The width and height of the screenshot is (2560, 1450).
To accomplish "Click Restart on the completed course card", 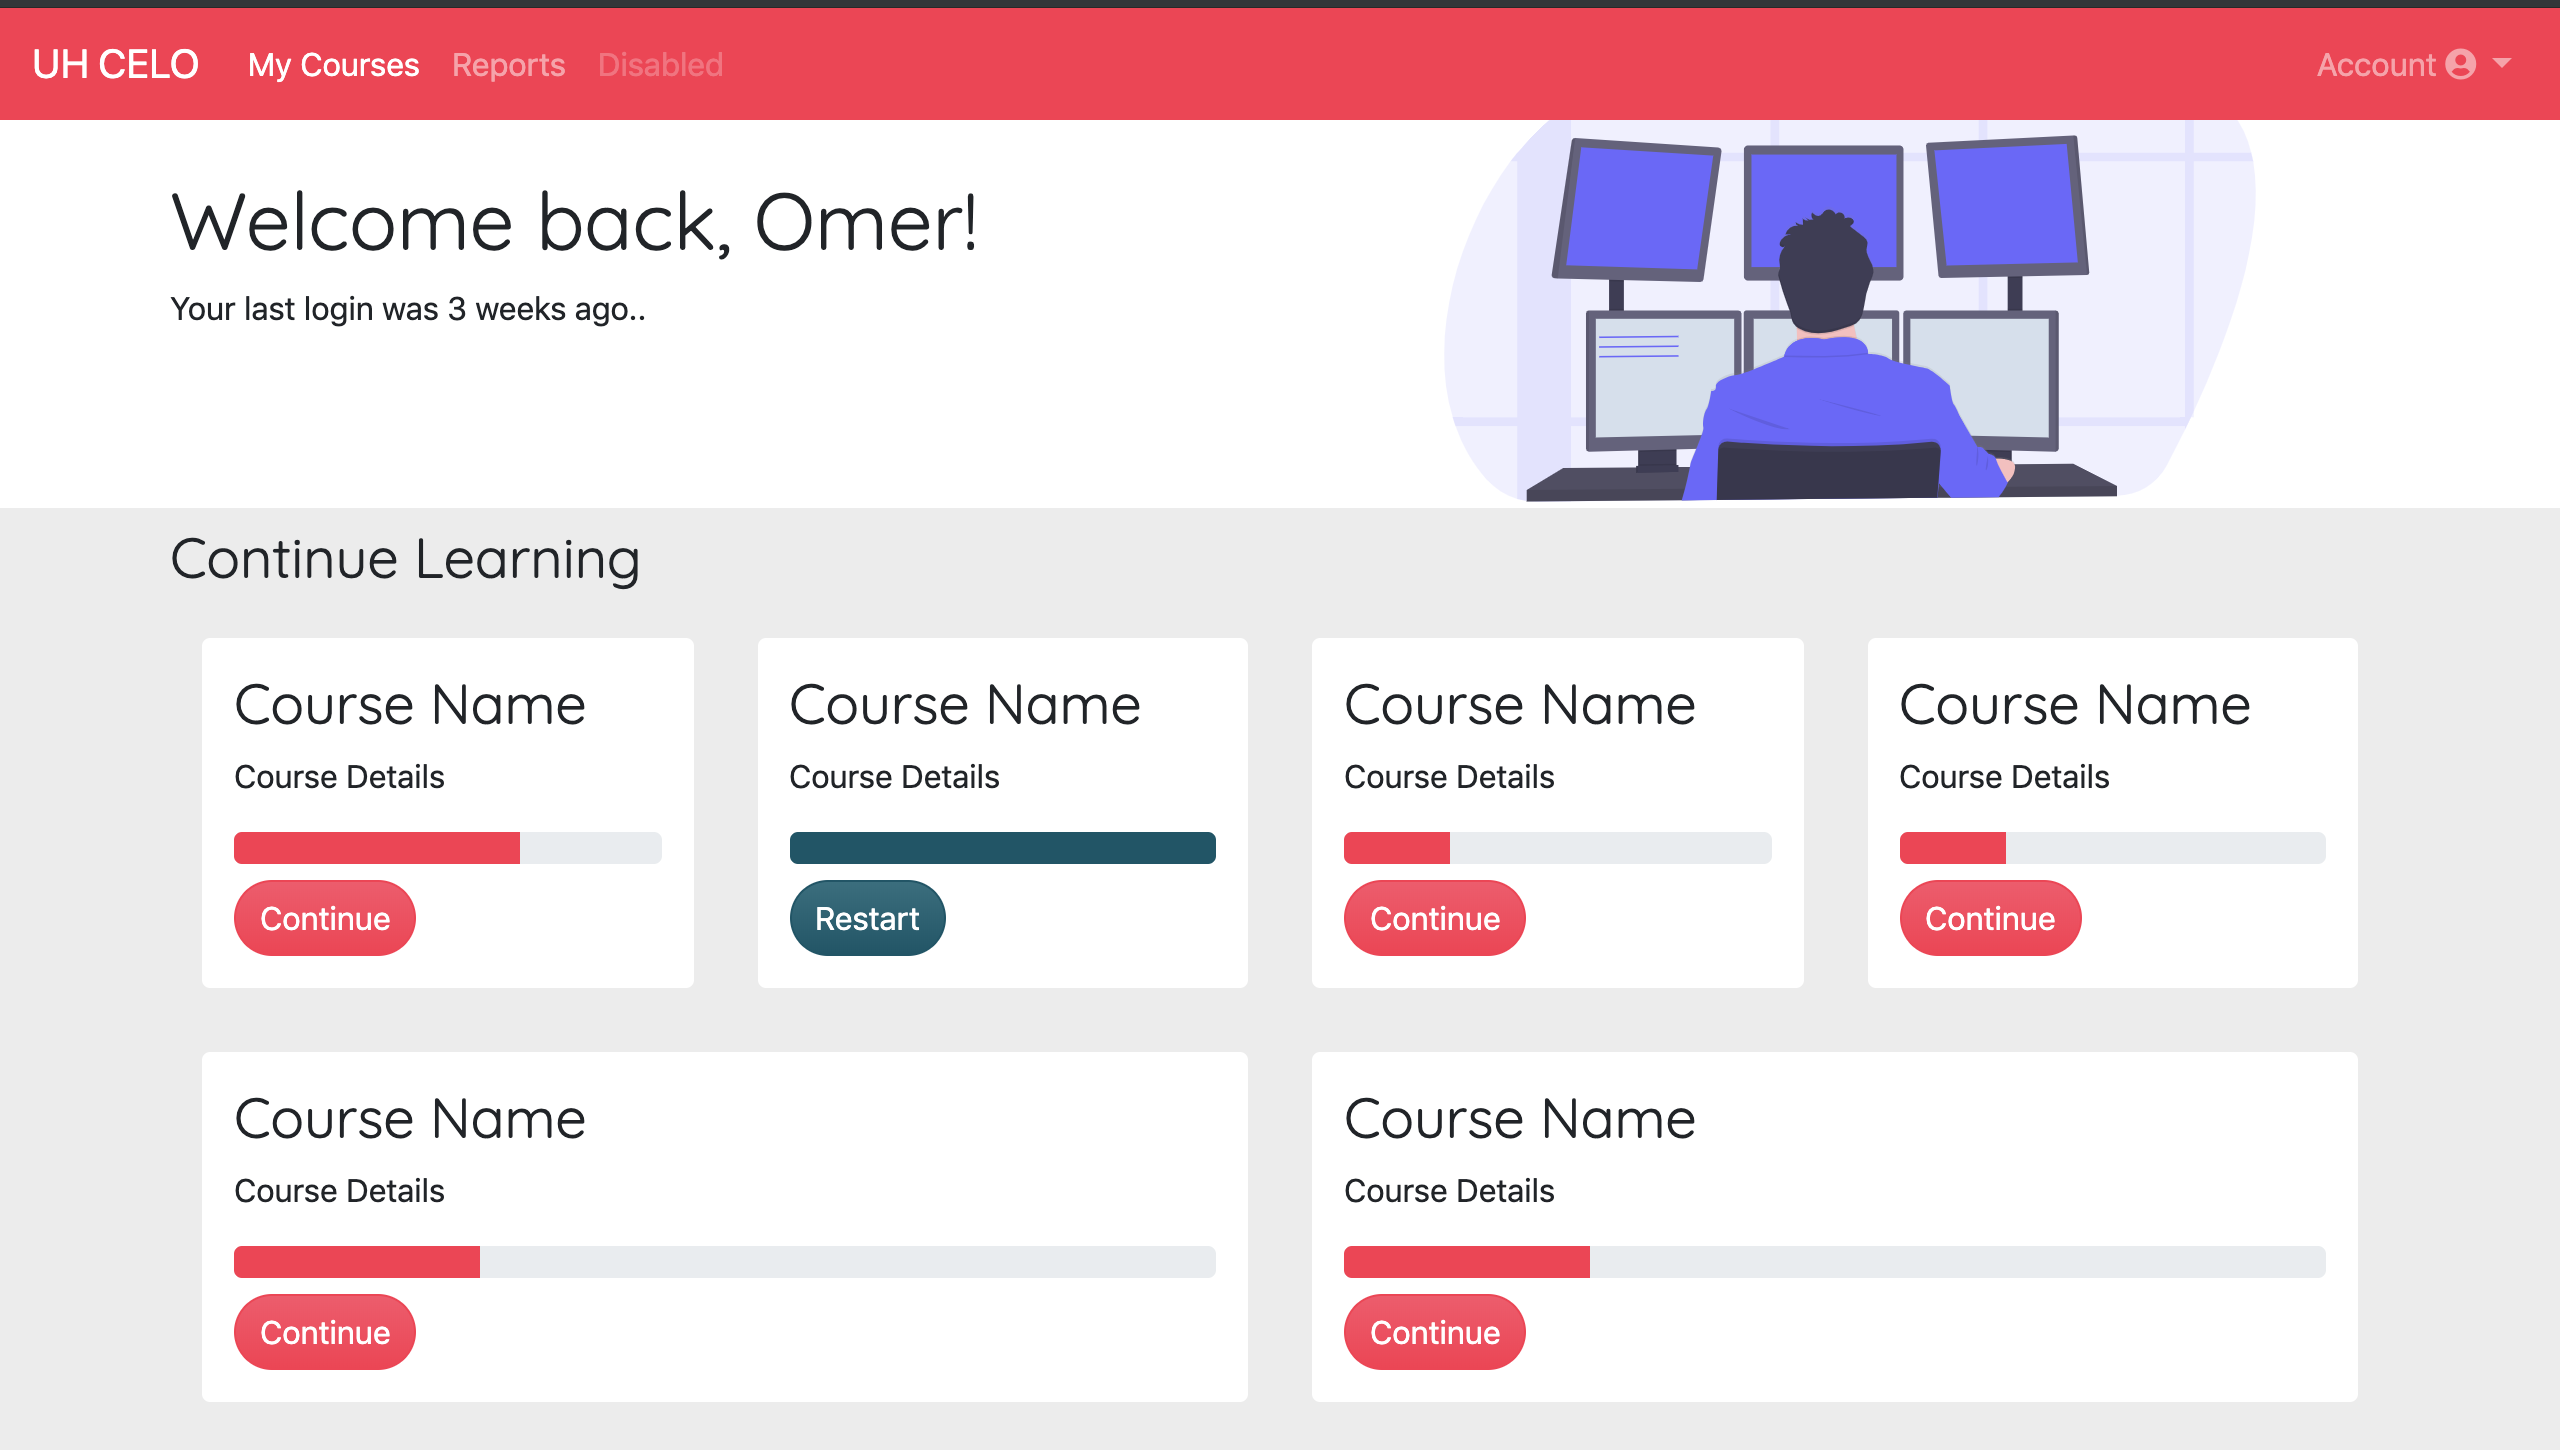I will pos(865,917).
